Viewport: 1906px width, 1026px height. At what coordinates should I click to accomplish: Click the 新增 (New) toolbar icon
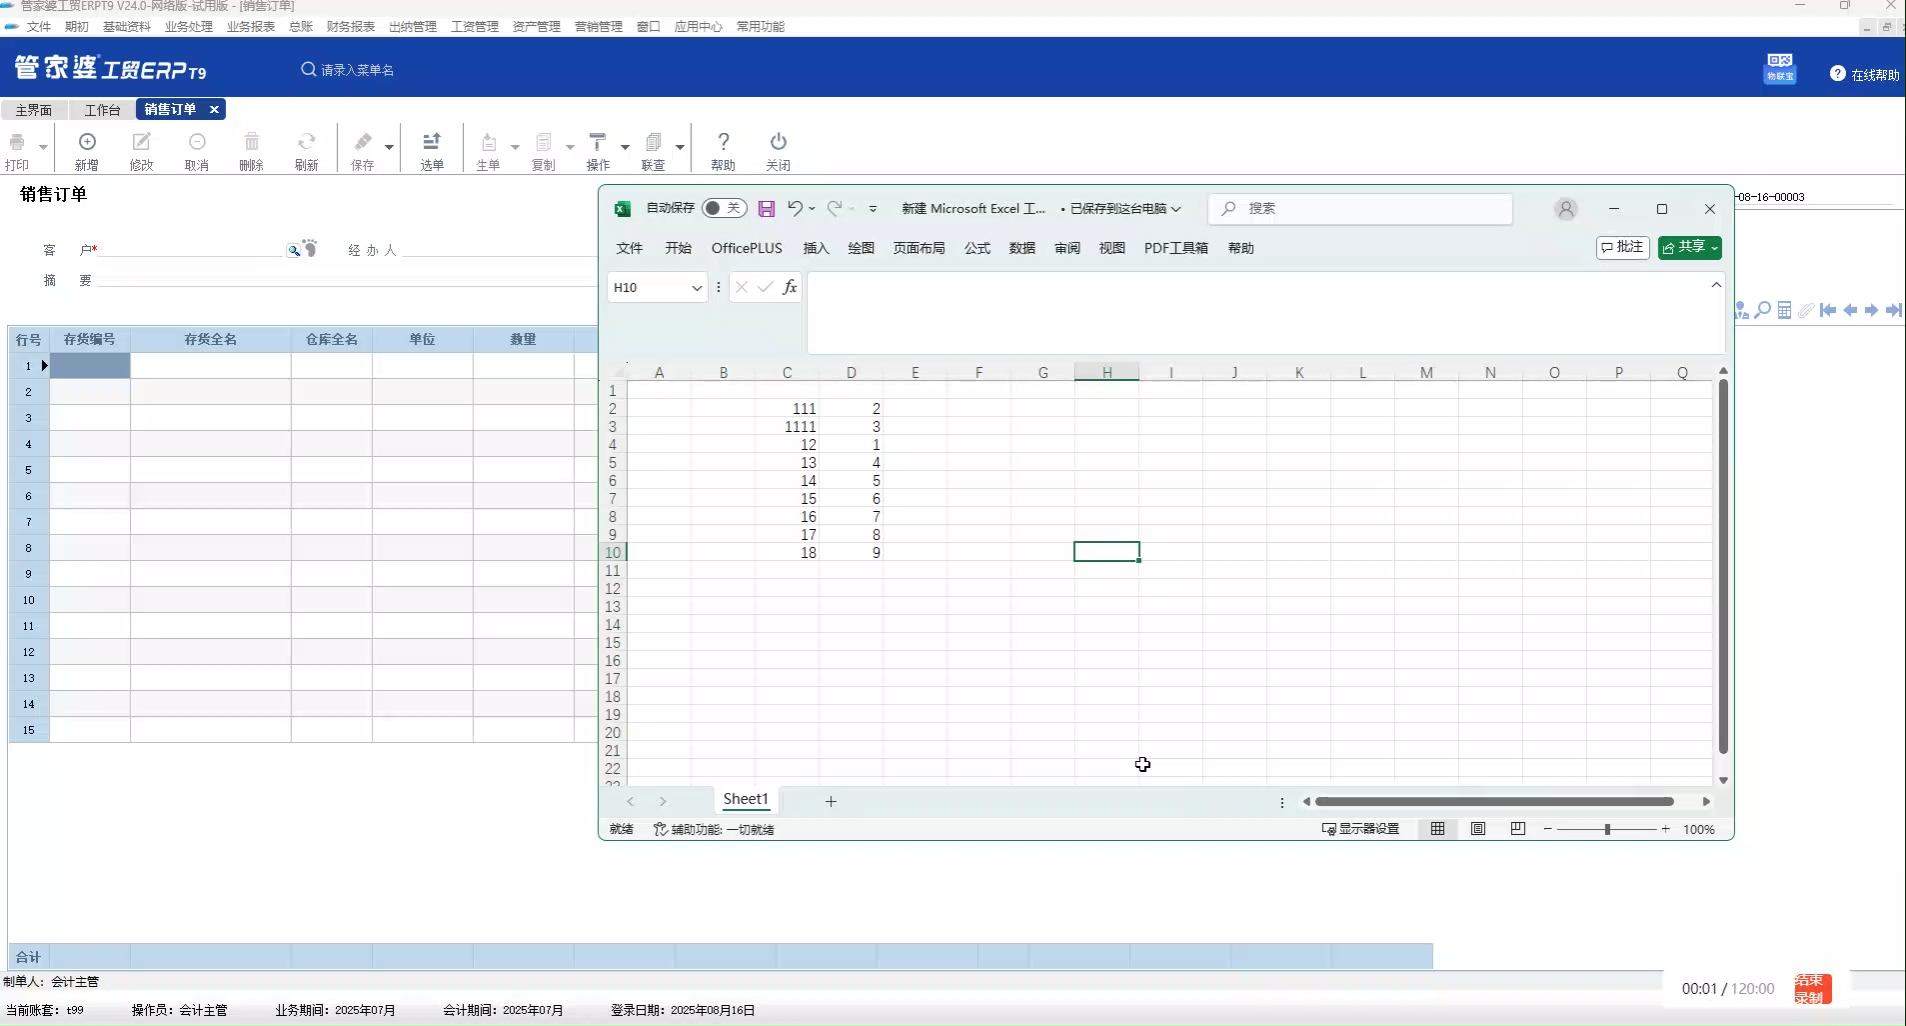(x=87, y=143)
